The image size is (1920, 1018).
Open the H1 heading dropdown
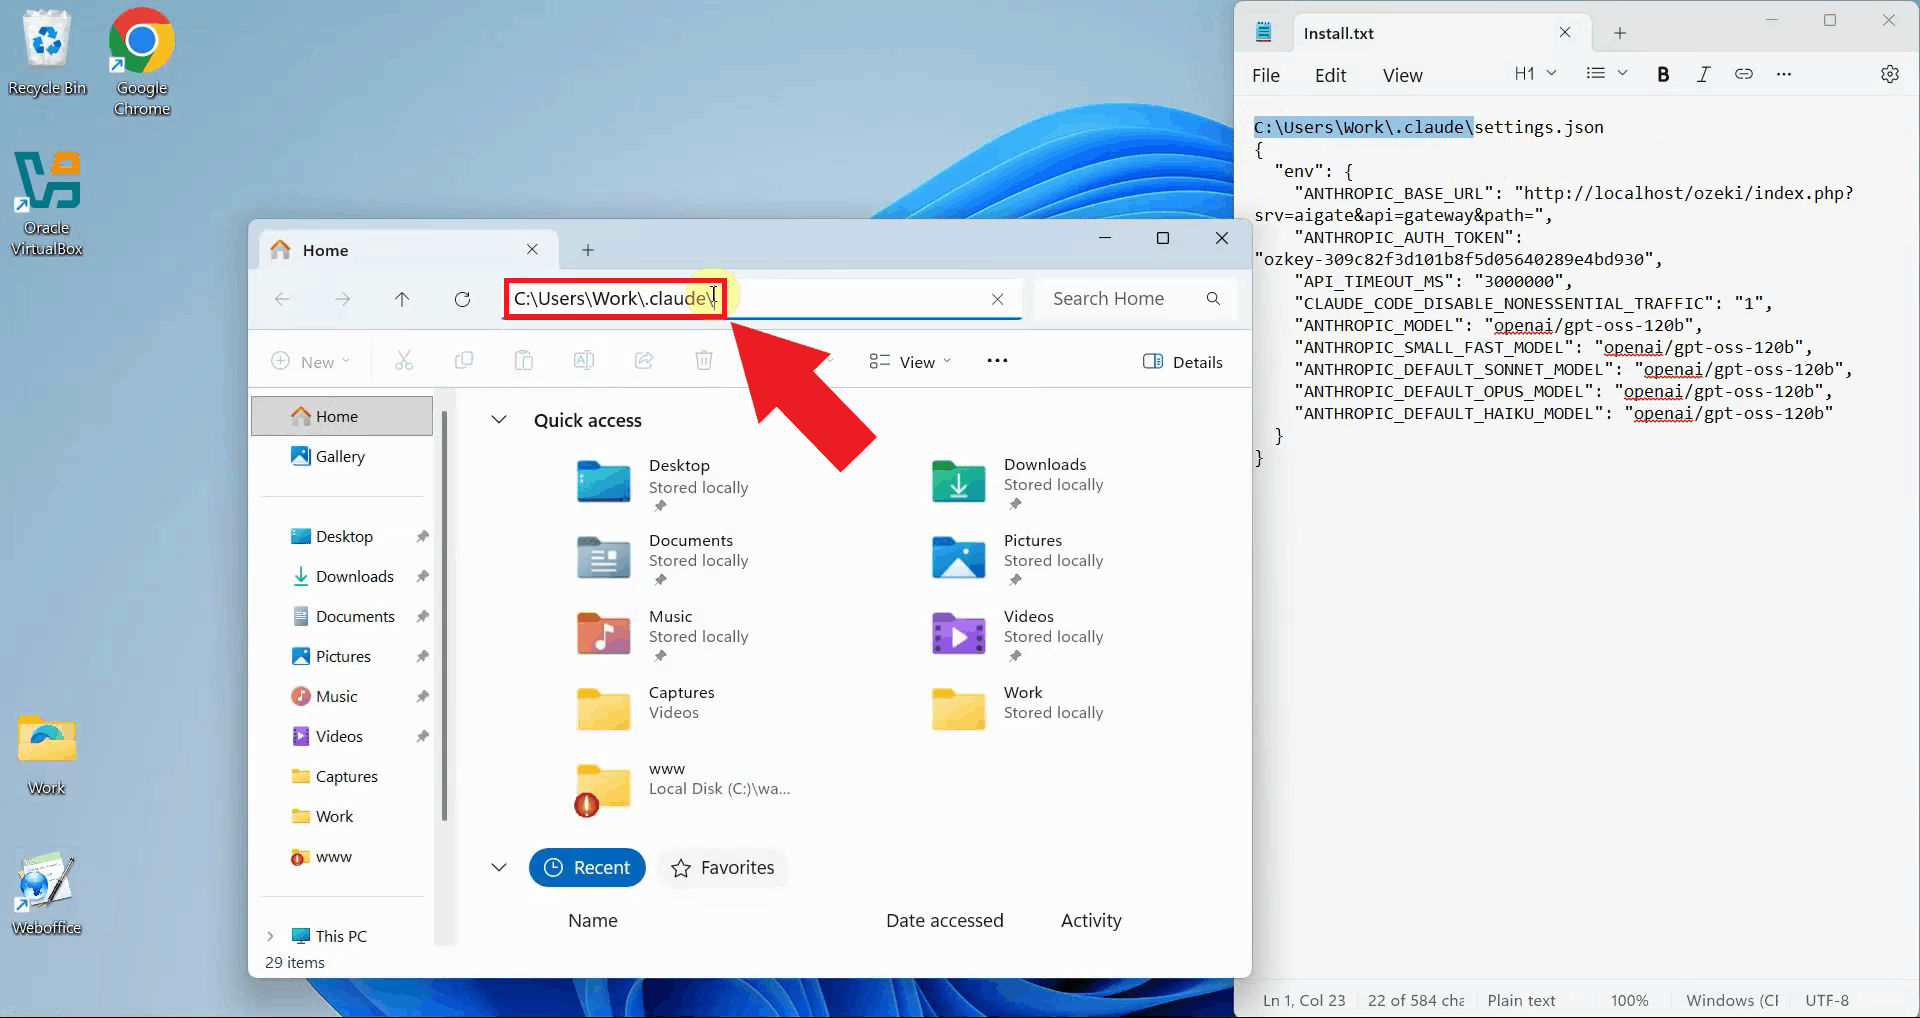(1535, 74)
